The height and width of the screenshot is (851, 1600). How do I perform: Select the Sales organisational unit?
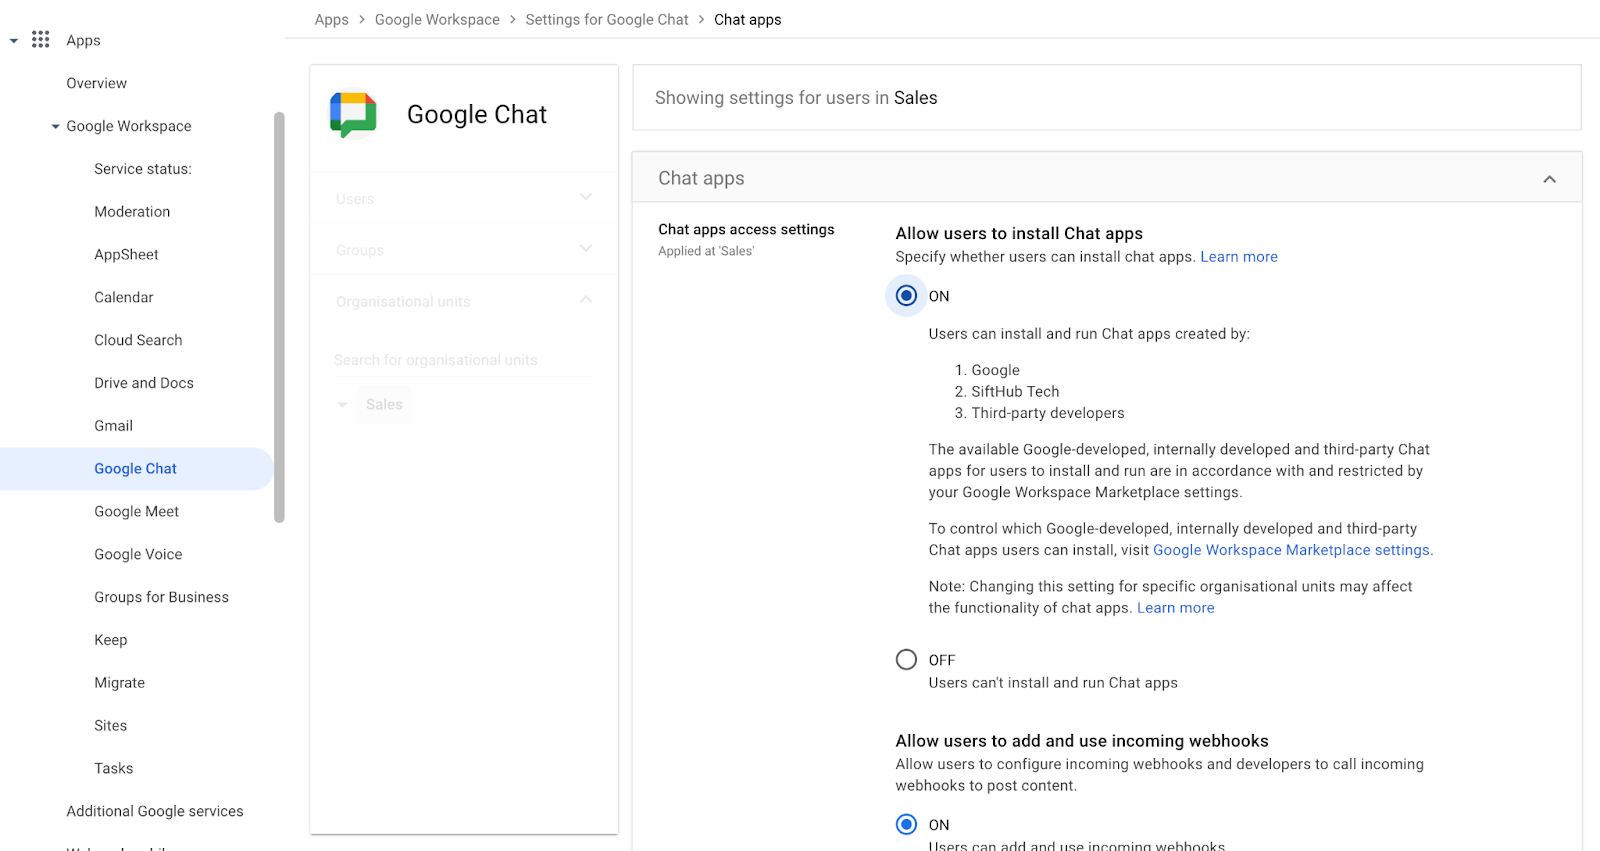(x=384, y=405)
